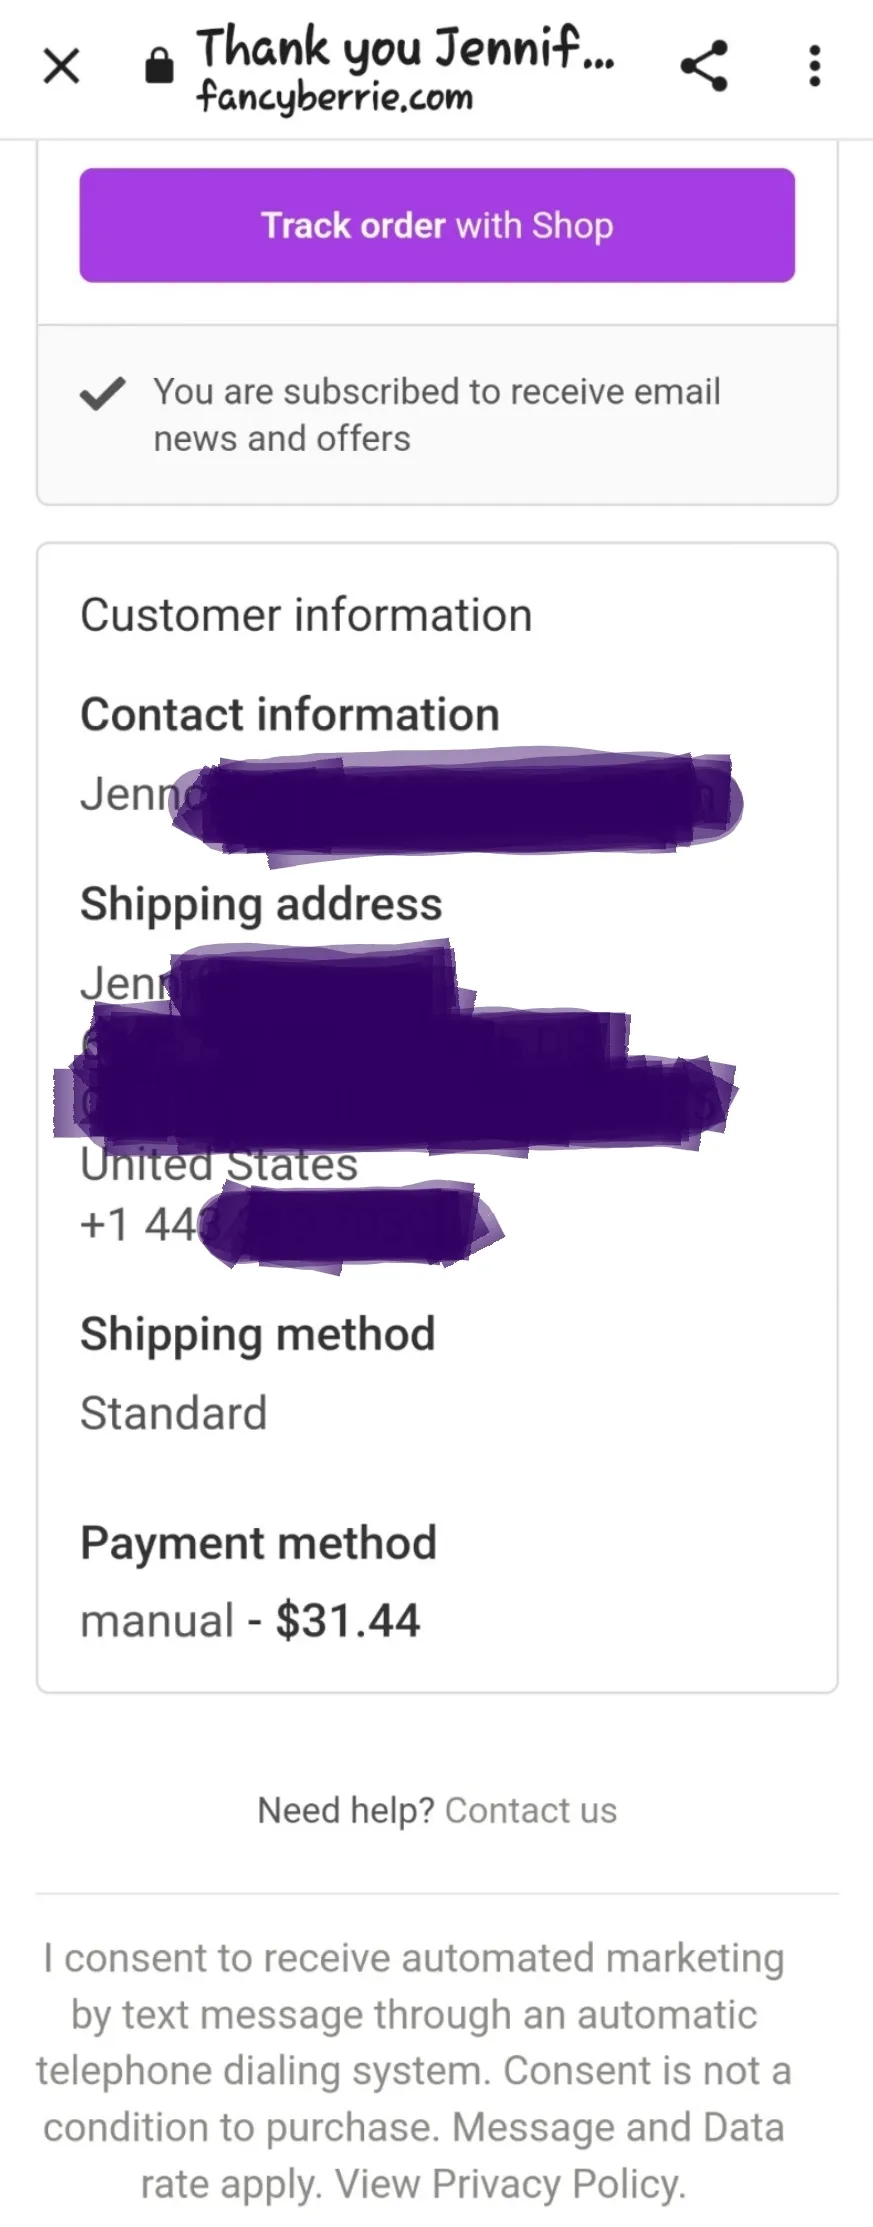Tap the email subscription checkmark icon

[102, 393]
